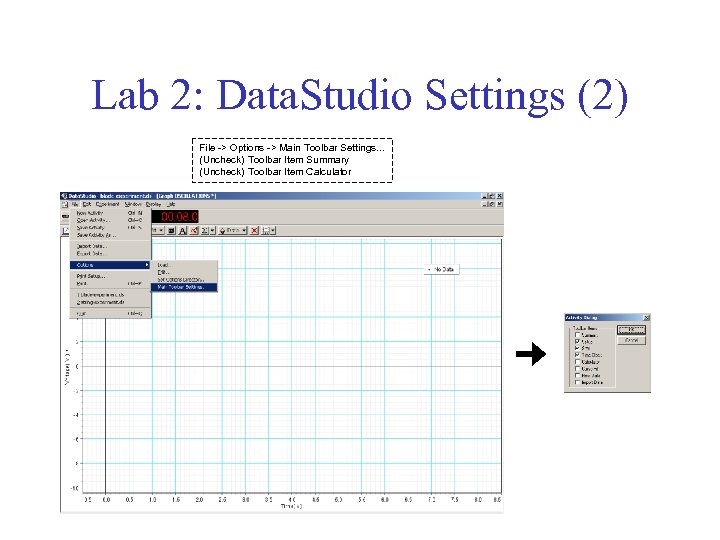
Task: Open the Help menu
Action: (171, 204)
